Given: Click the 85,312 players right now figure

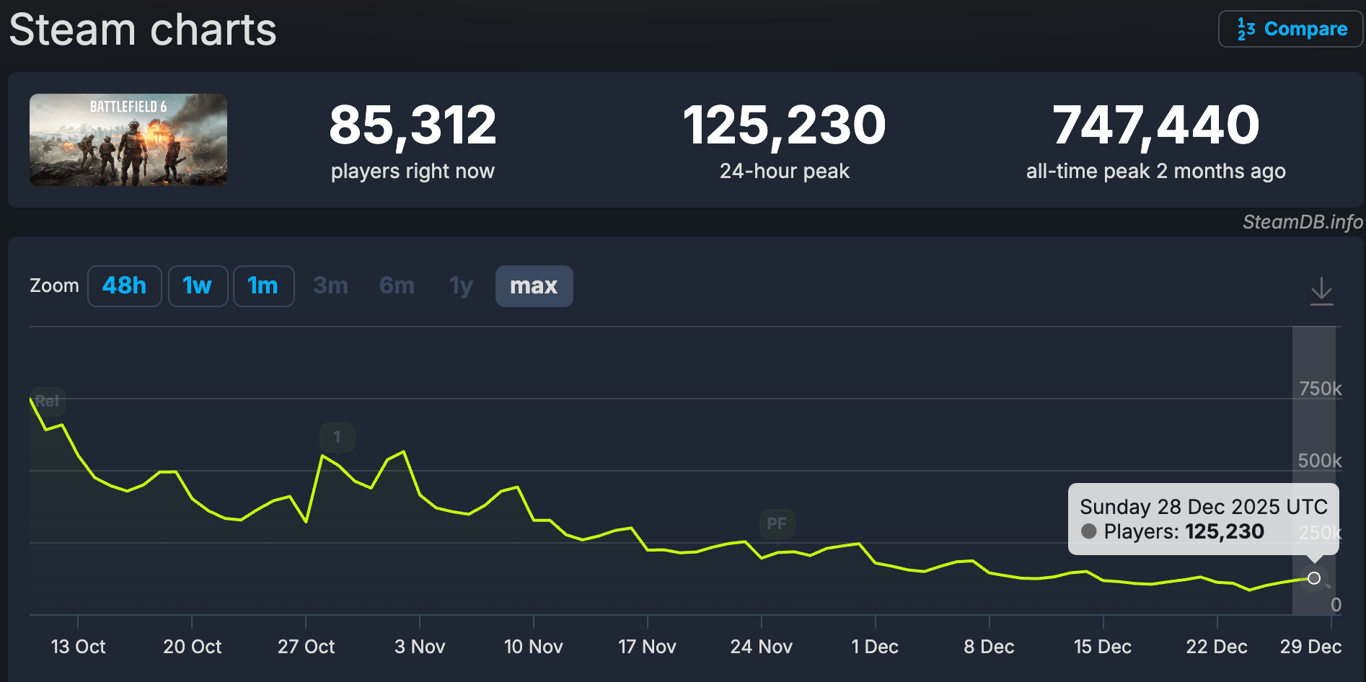Looking at the screenshot, I should [x=412, y=126].
